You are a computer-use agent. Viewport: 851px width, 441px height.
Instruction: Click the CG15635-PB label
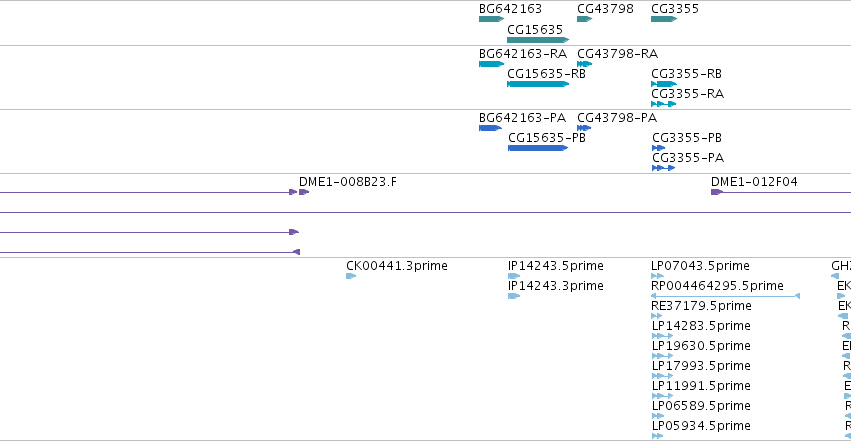pyautogui.click(x=547, y=138)
